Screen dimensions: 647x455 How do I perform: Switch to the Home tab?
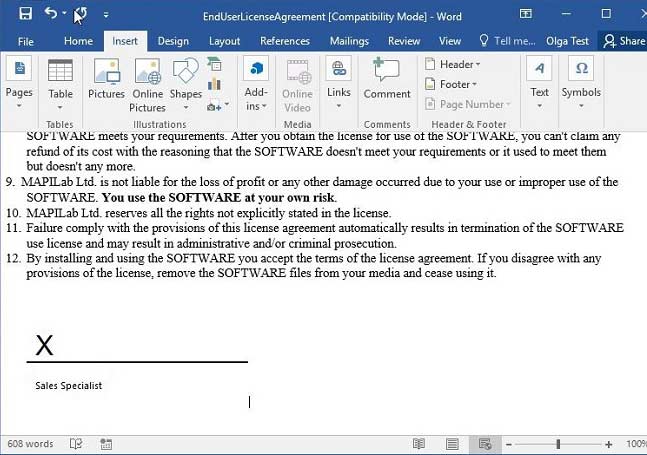click(x=78, y=41)
